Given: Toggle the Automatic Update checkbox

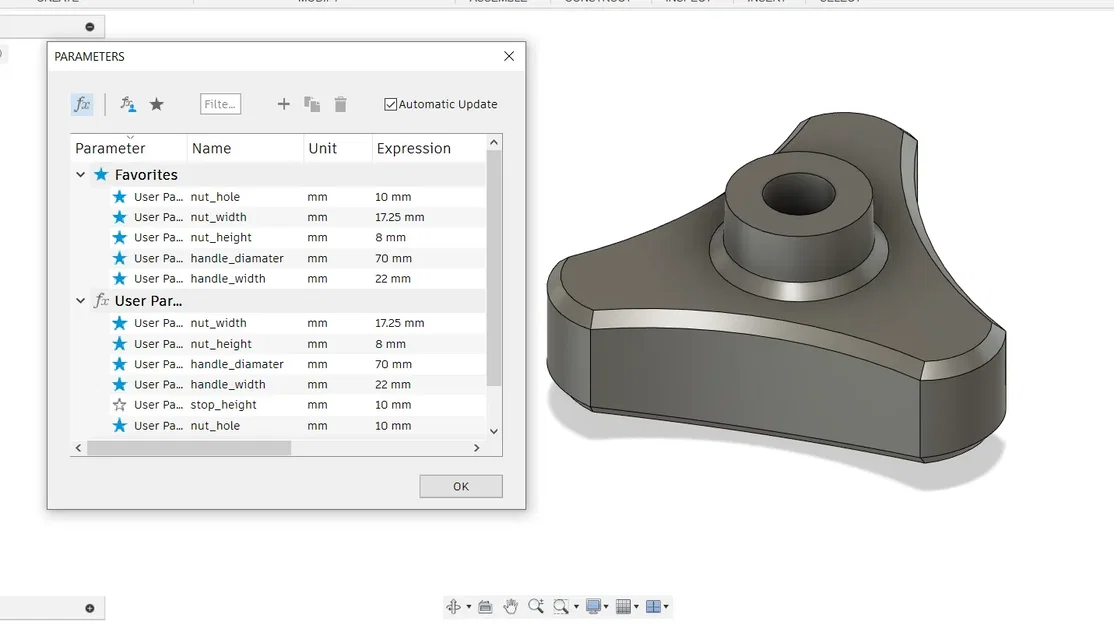Looking at the screenshot, I should point(390,104).
